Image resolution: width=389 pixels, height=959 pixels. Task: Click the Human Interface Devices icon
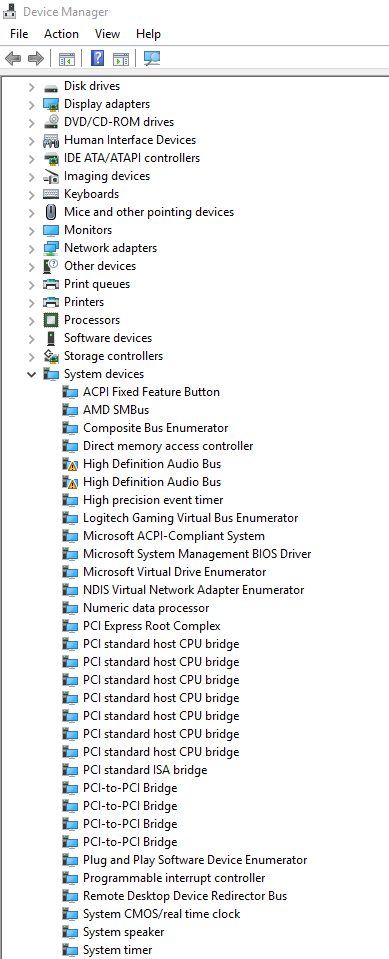pos(51,140)
